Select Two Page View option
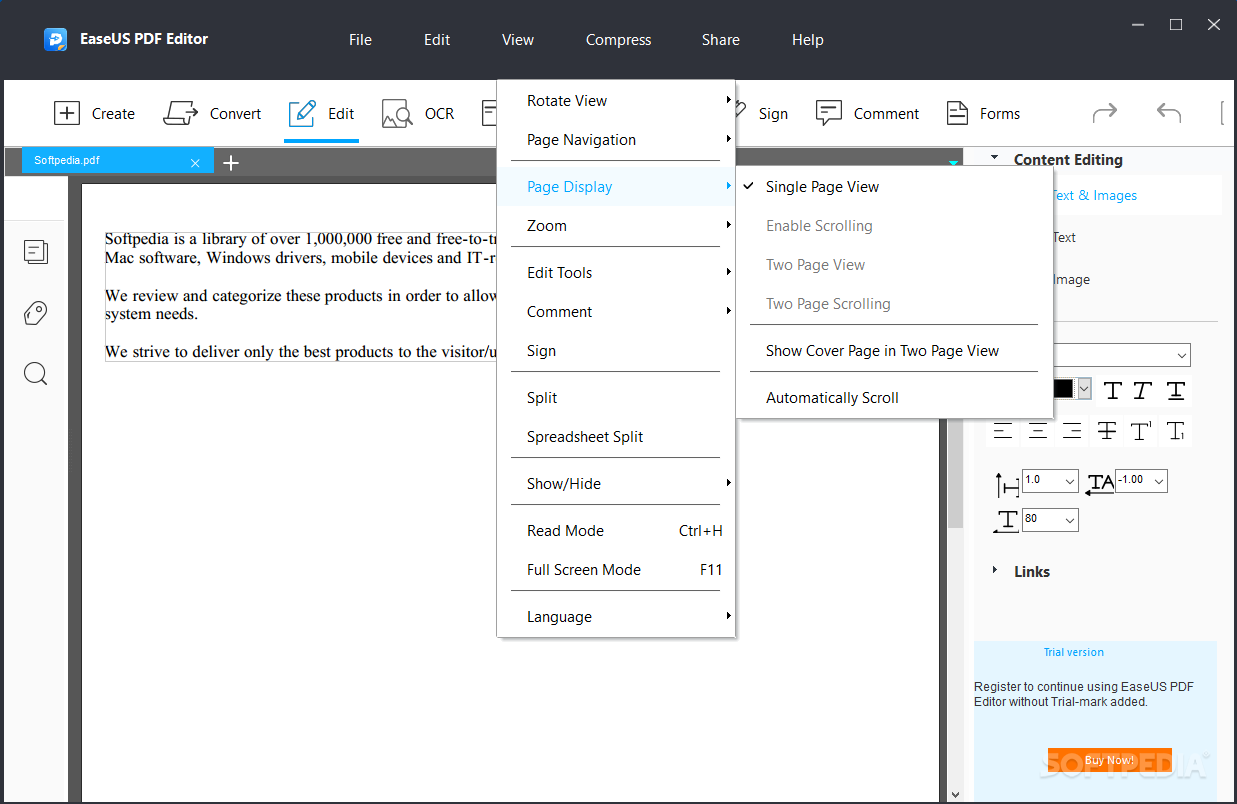The width and height of the screenshot is (1237, 804). click(x=894, y=264)
